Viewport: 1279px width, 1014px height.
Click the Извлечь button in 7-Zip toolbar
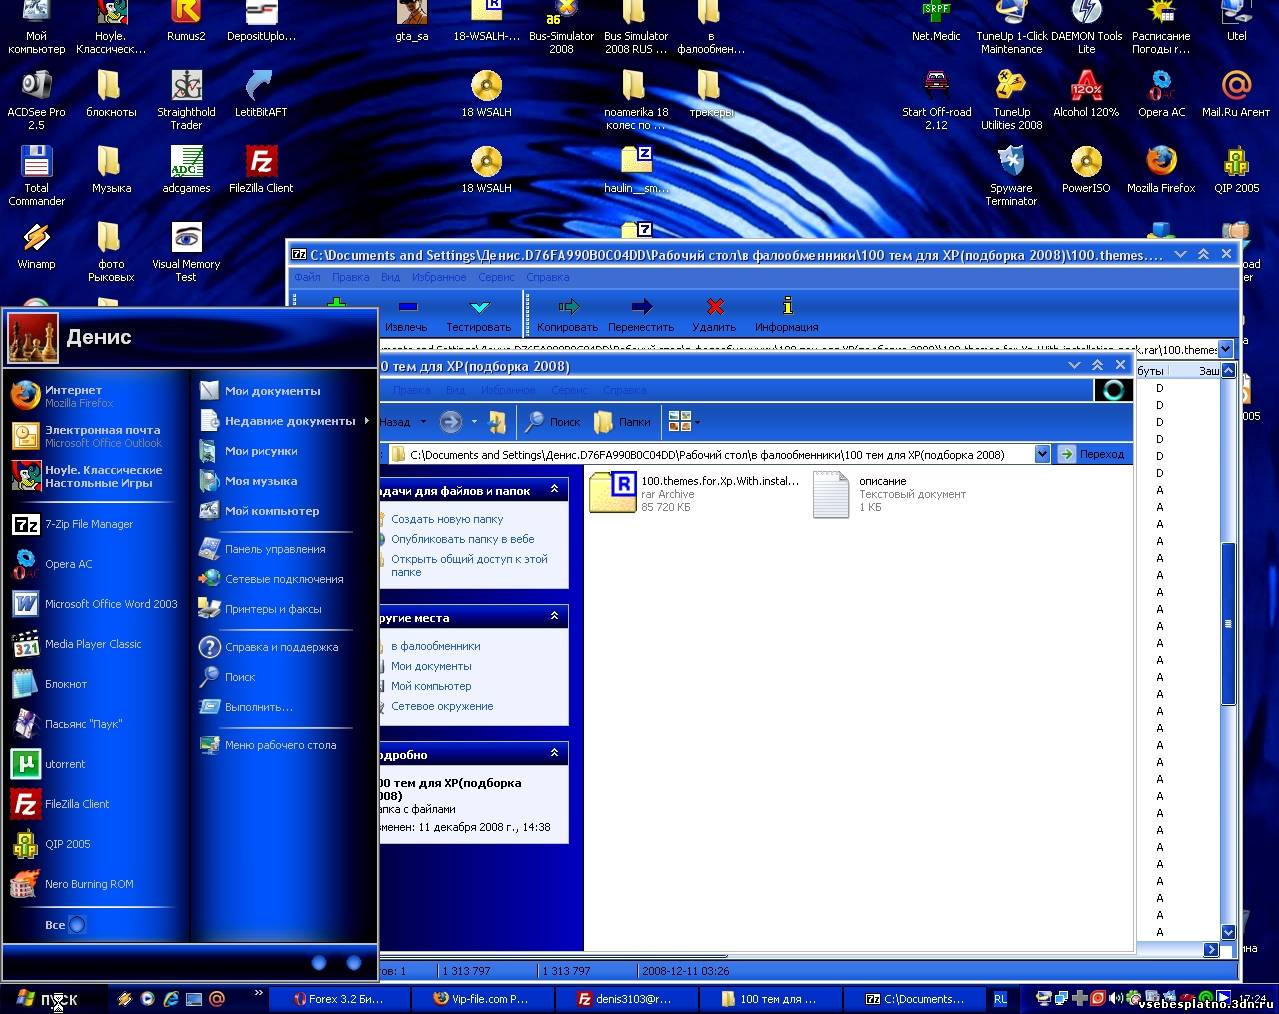(406, 314)
